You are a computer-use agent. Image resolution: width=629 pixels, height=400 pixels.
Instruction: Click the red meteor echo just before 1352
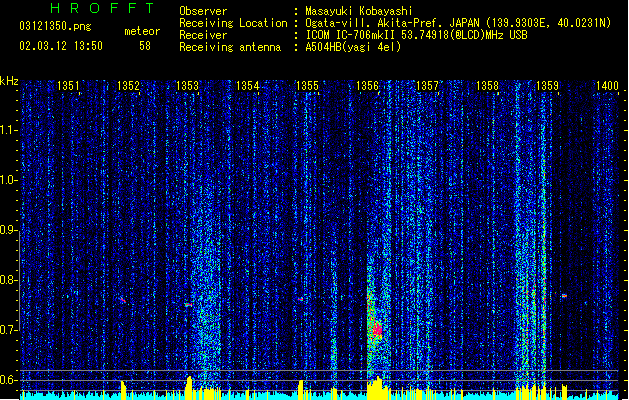point(123,300)
